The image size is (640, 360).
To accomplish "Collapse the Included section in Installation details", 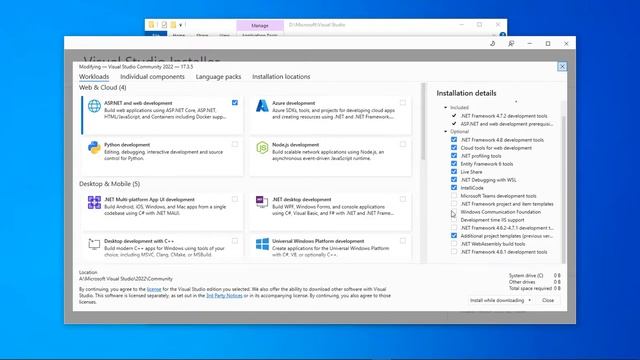I will [446, 107].
